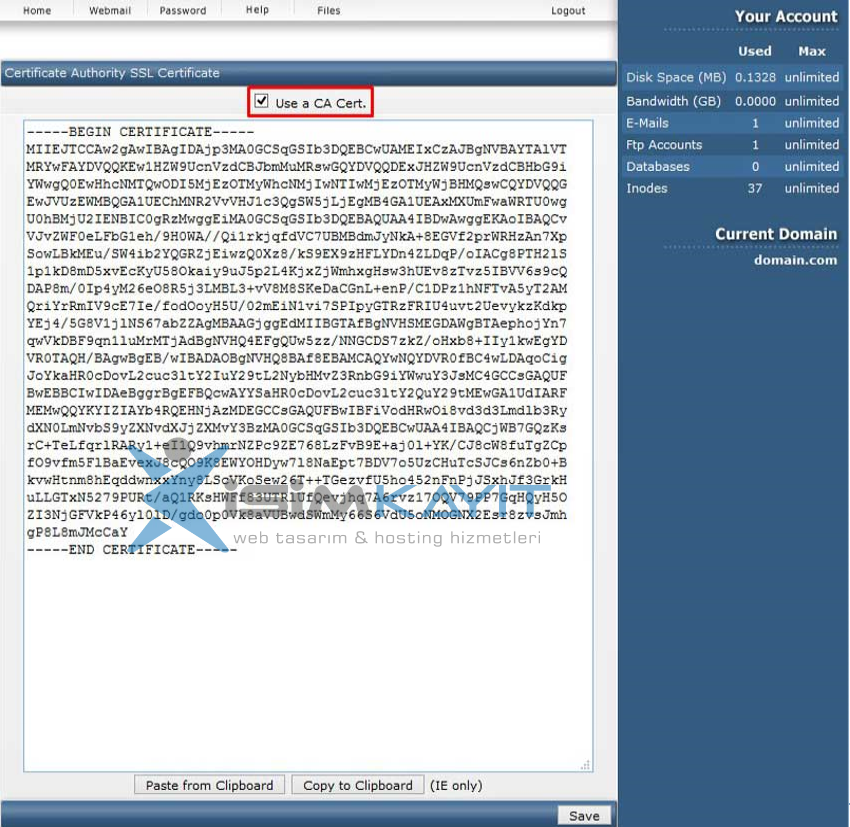The image size is (850, 827).
Task: Click the Certificate Authority SSL Certificate heading
Action: pos(112,73)
